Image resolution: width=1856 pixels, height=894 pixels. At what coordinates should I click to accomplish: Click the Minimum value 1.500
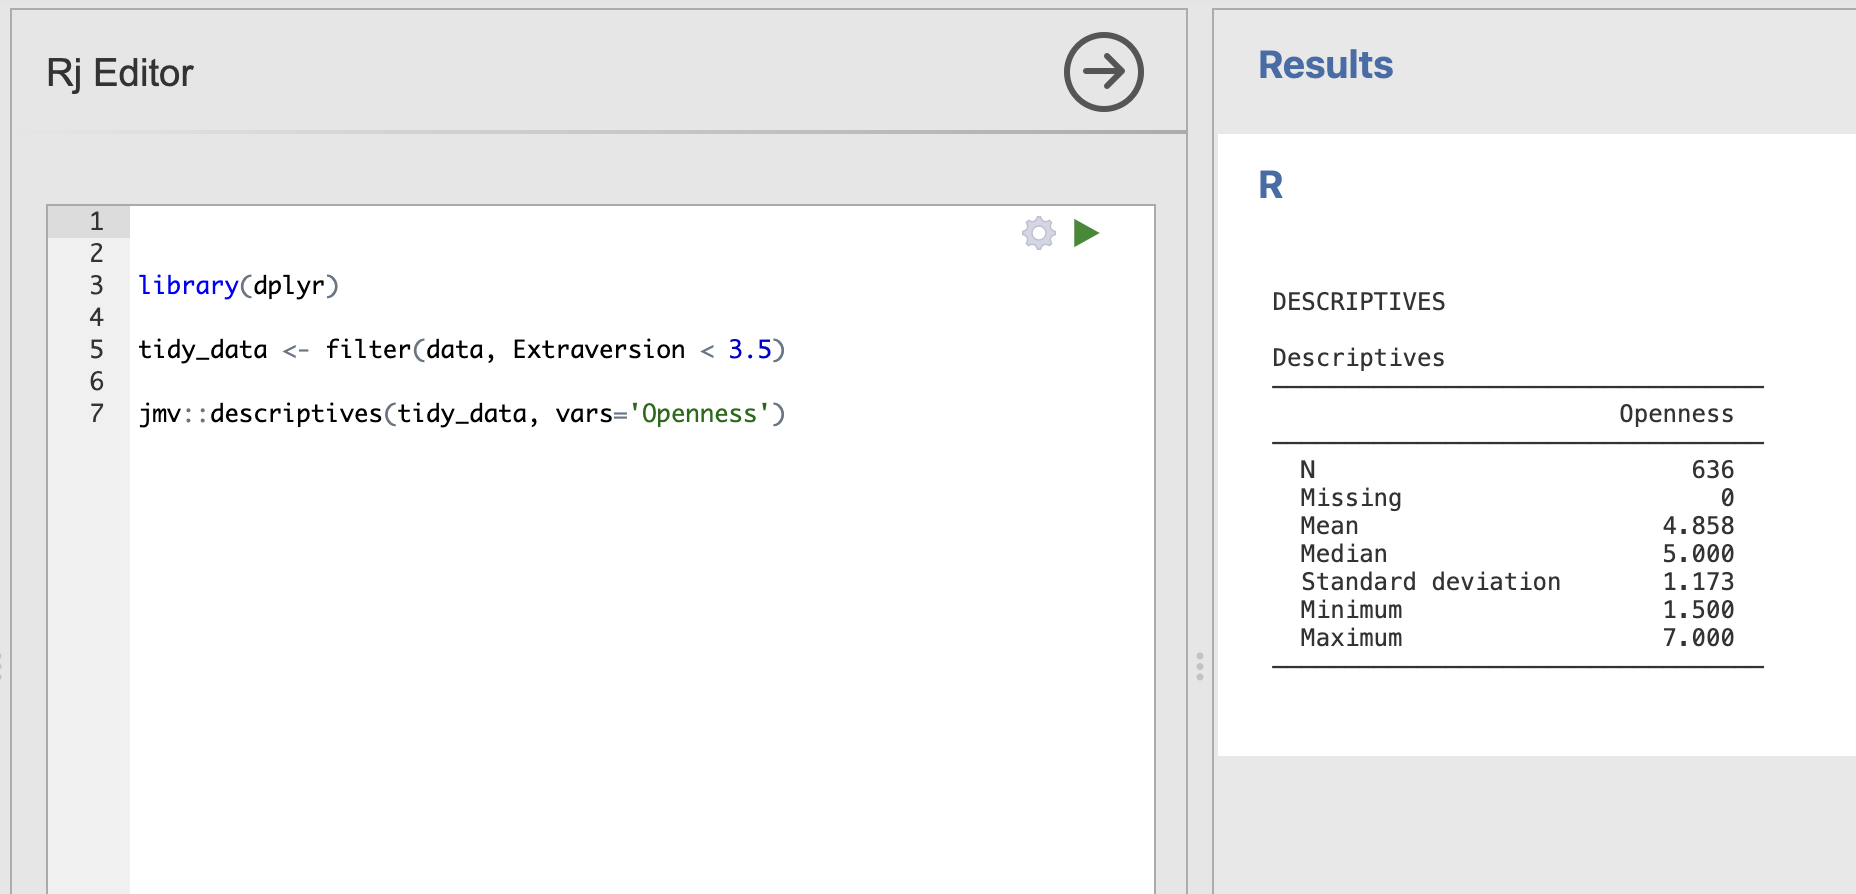[1698, 610]
